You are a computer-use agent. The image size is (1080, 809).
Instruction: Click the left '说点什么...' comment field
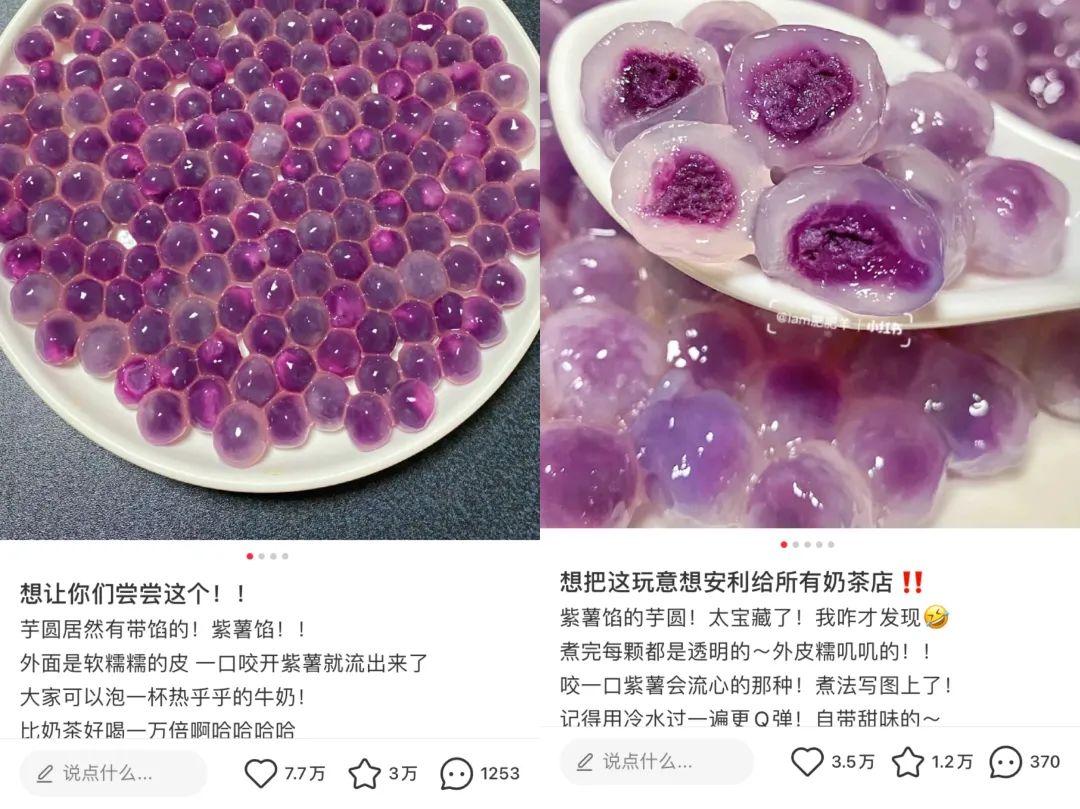coord(113,773)
